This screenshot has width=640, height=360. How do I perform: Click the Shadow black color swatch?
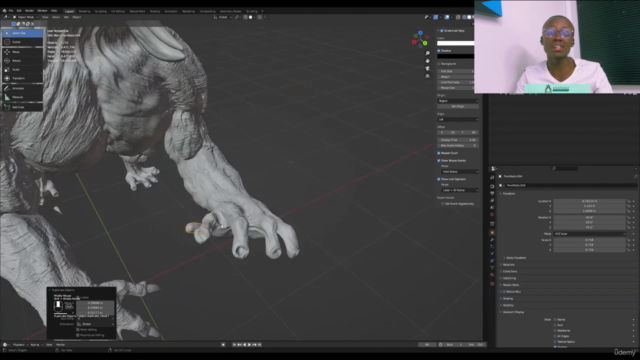click(456, 56)
